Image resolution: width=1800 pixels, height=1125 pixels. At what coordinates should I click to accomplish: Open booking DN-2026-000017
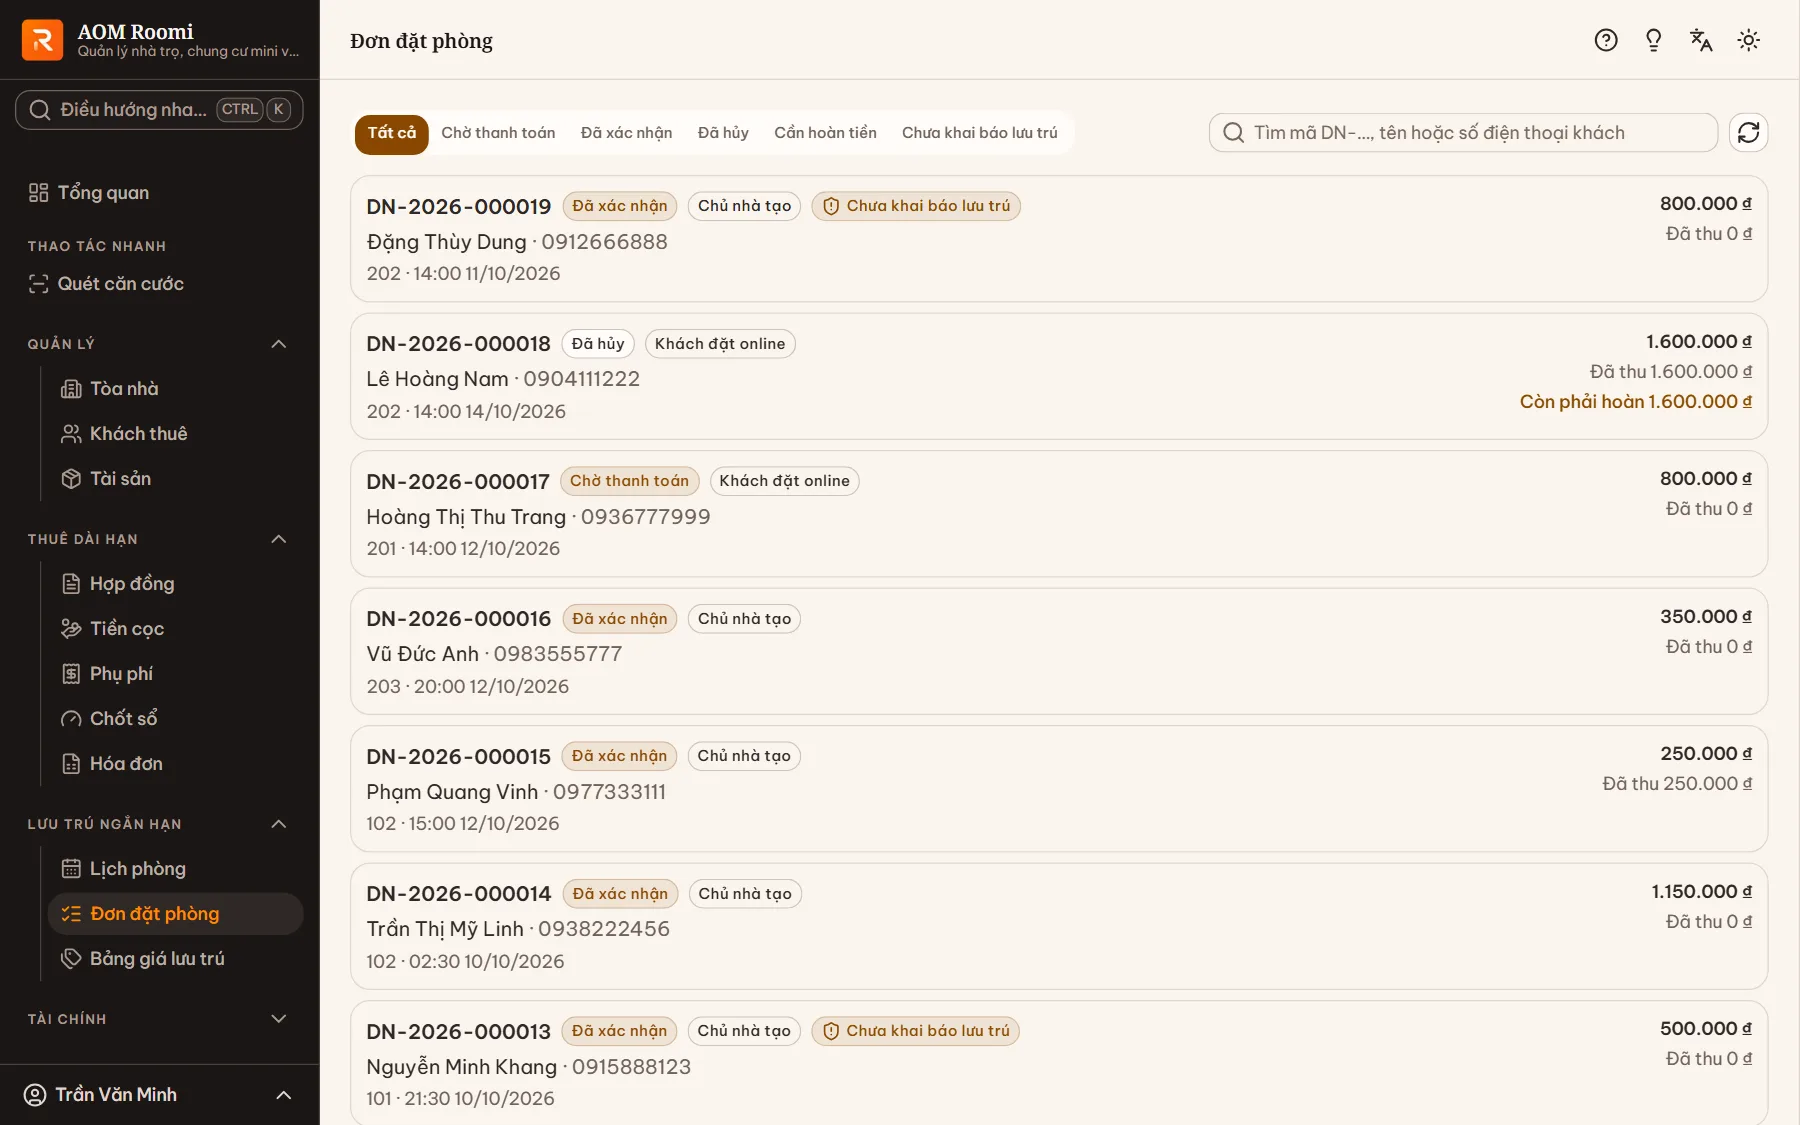click(1059, 514)
